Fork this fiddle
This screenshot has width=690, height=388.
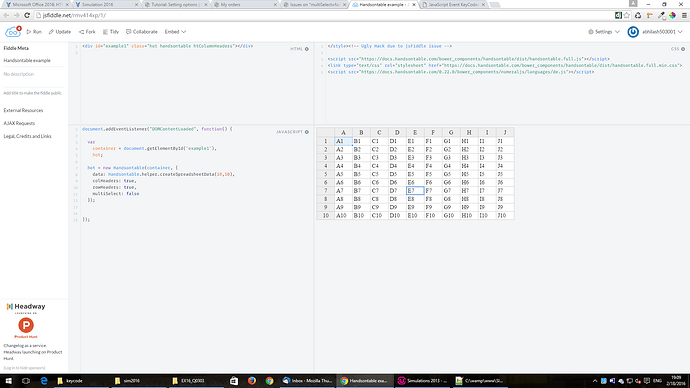(87, 32)
